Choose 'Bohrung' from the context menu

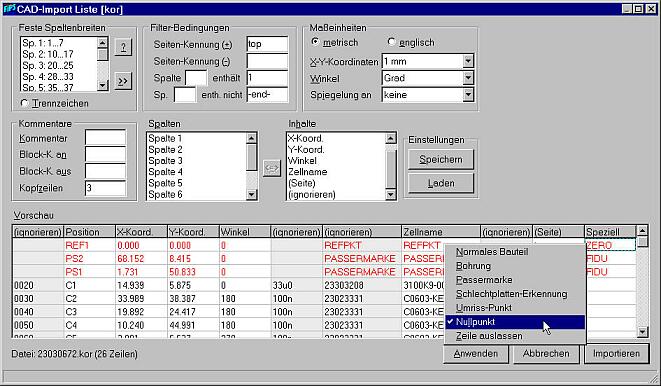(x=515, y=266)
